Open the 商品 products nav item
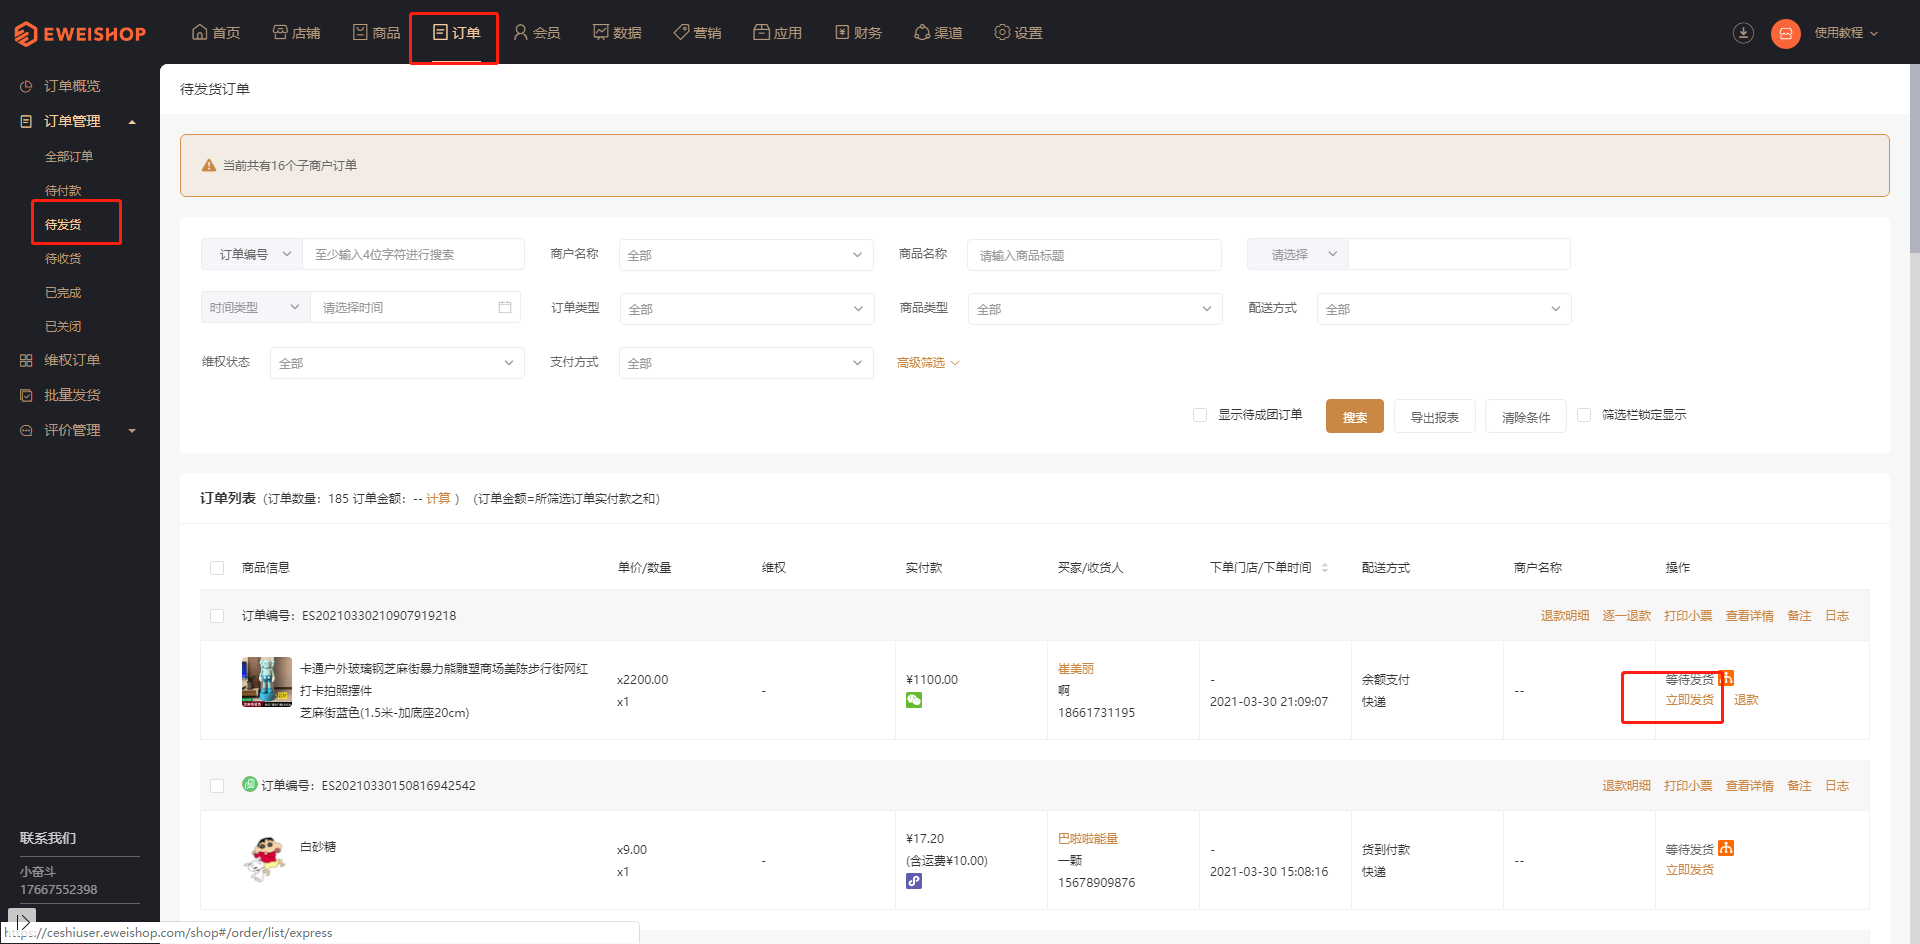Screen dimensions: 1920x944 click(376, 33)
